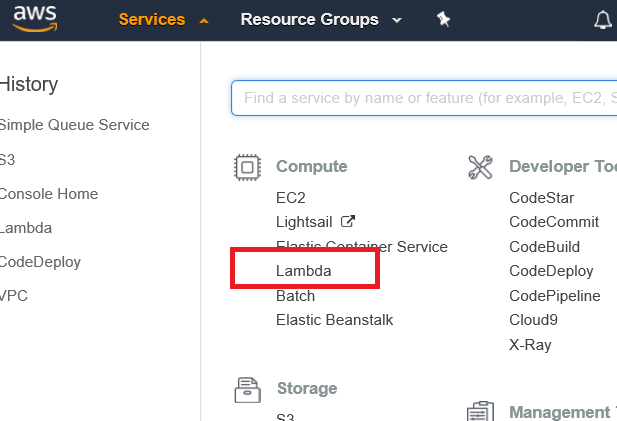
Task: Open notifications bell icon
Action: 603,20
